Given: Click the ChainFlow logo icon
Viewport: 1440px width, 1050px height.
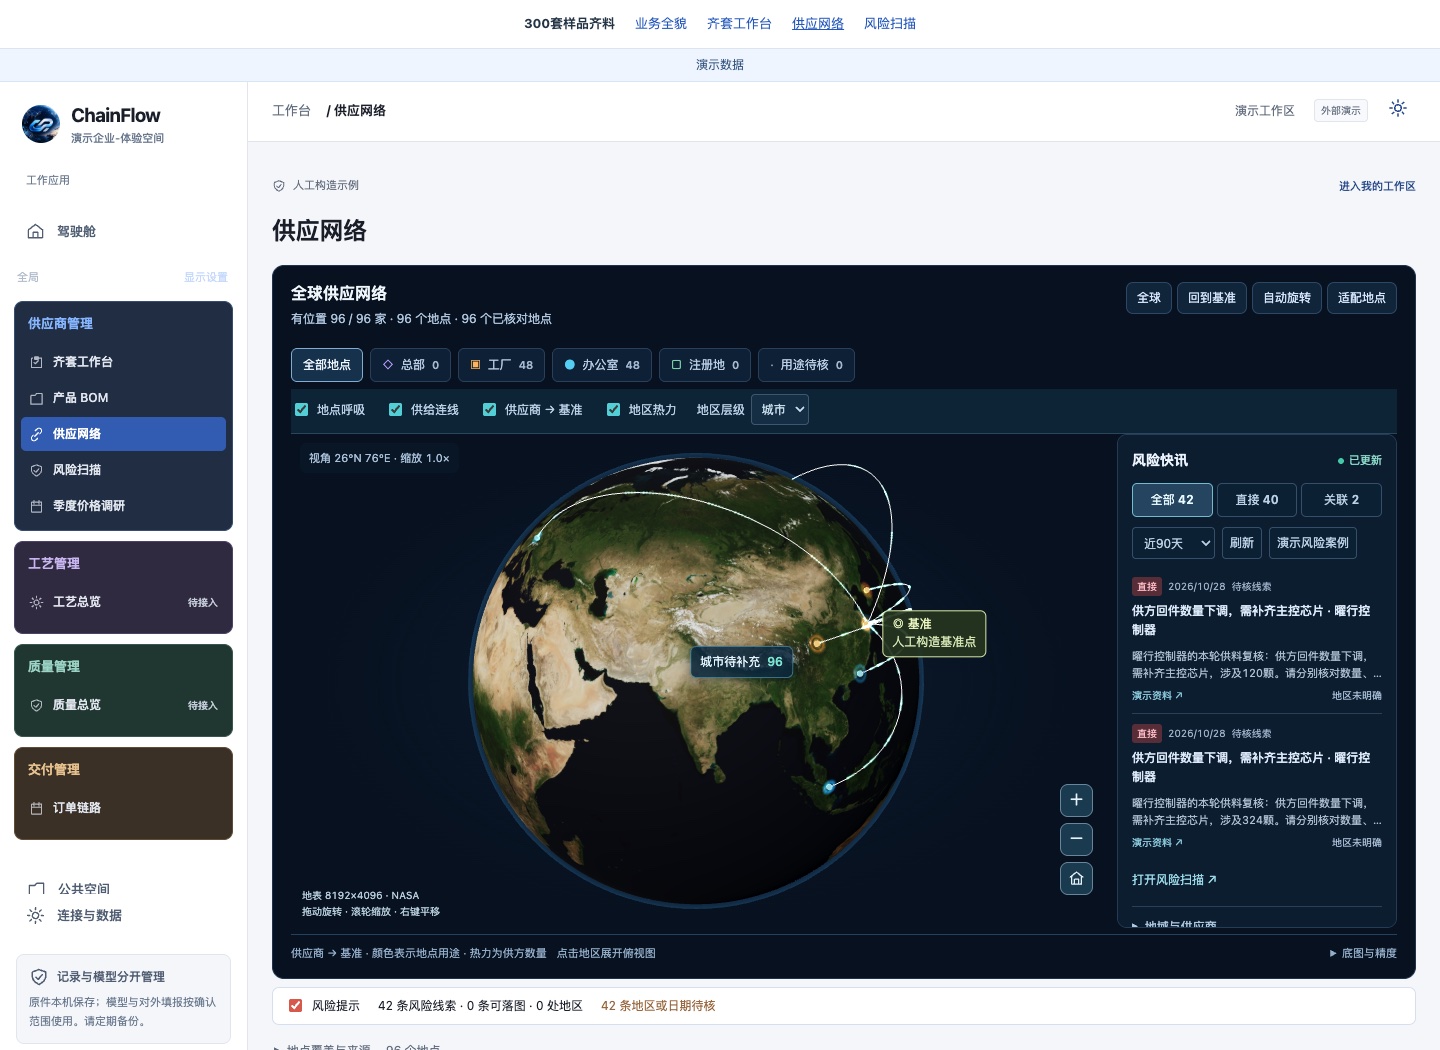Looking at the screenshot, I should pyautogui.click(x=41, y=124).
